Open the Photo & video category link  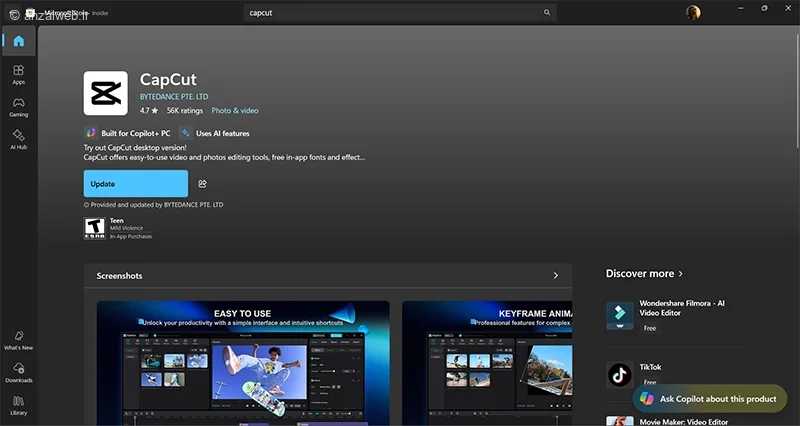coord(235,110)
